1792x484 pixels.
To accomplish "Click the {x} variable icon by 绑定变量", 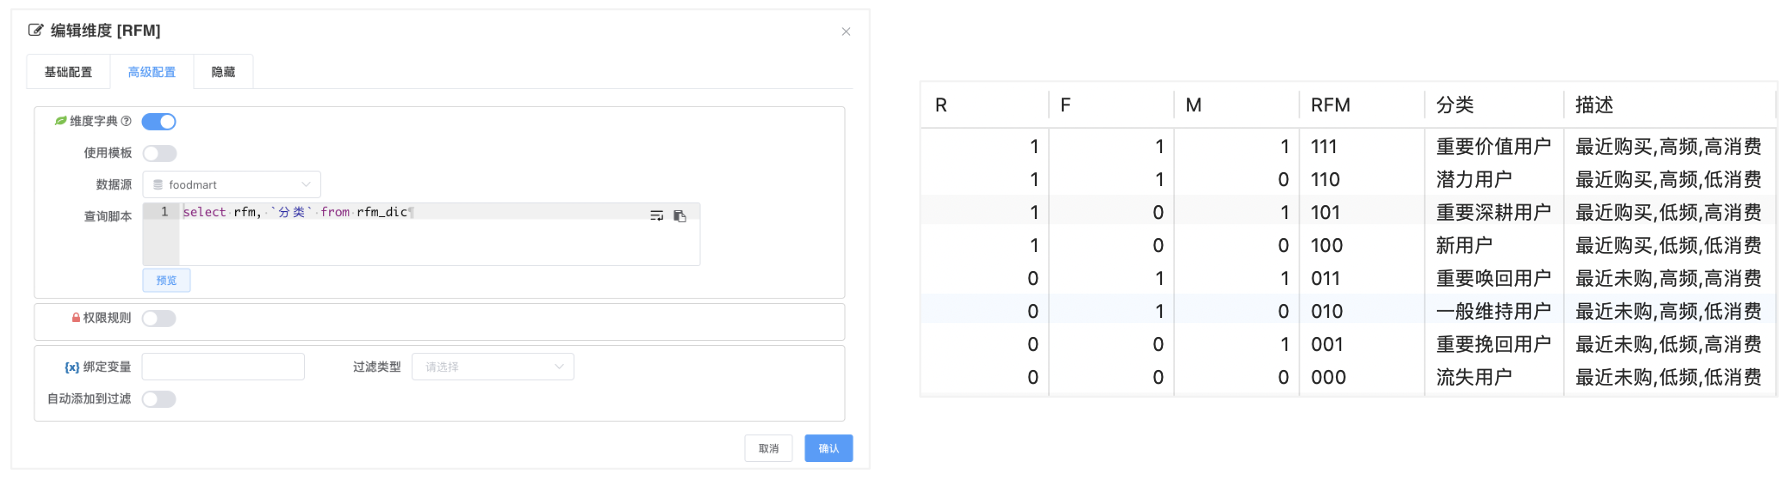I will tap(72, 367).
